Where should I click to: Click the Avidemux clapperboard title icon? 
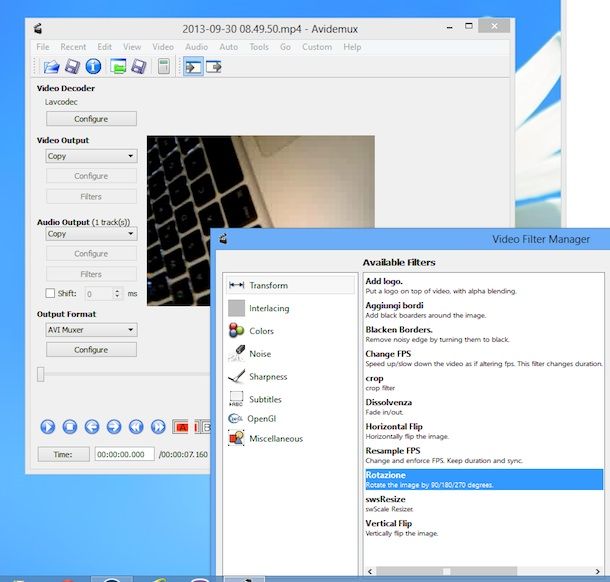38,28
